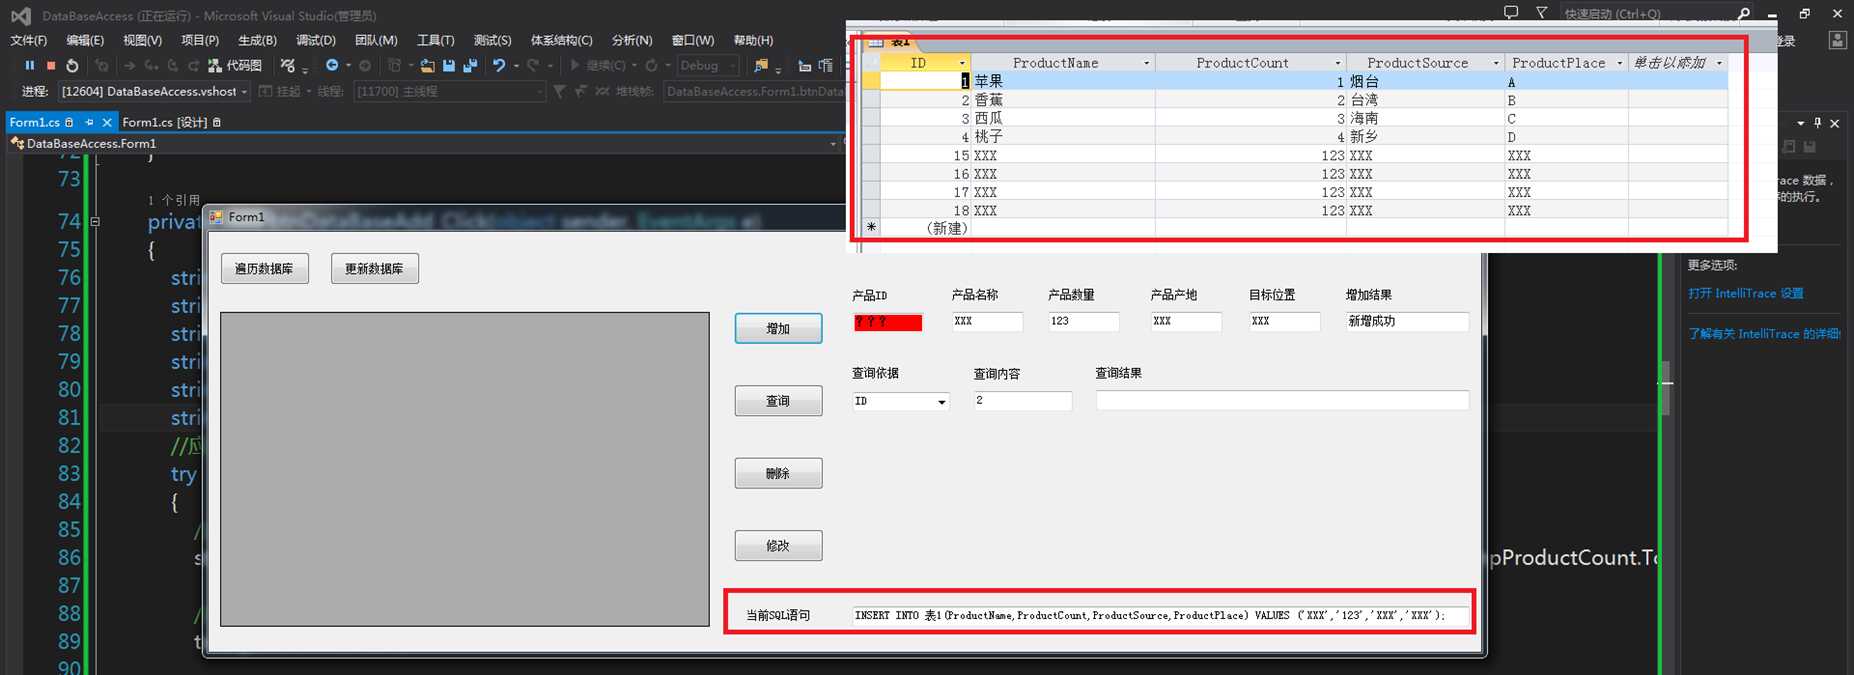Screen dimensions: 1854x675
Task: Click the 单击以添加 column header
Action: click(1677, 63)
